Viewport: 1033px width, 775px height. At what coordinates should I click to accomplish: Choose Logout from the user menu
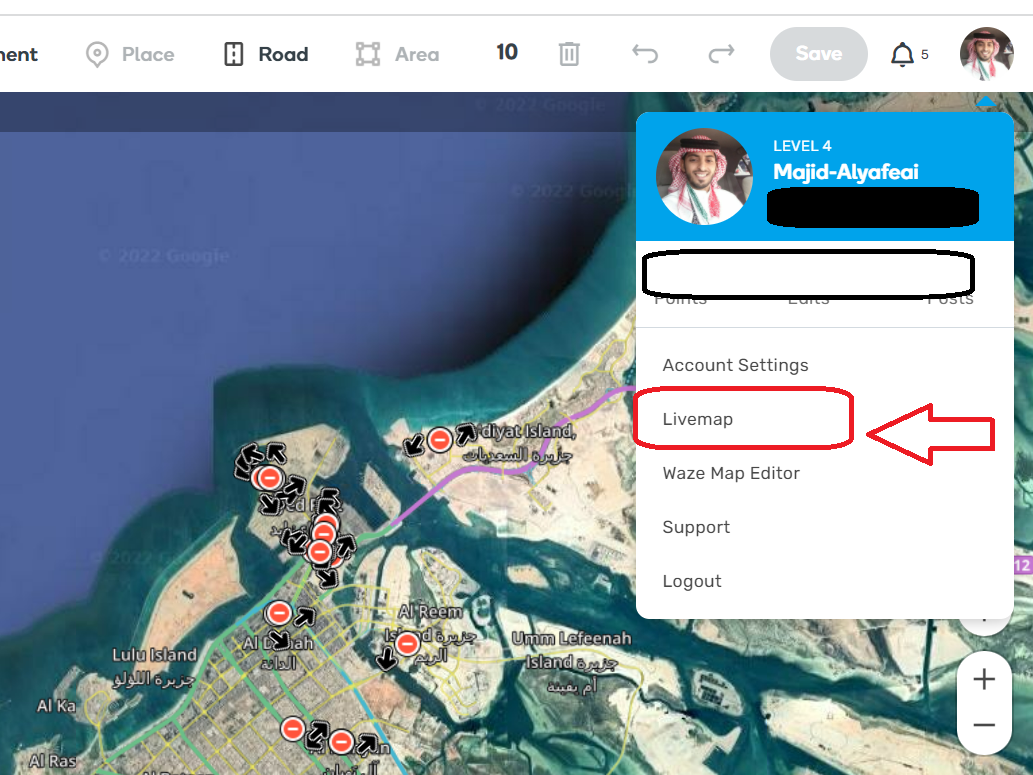(x=692, y=581)
